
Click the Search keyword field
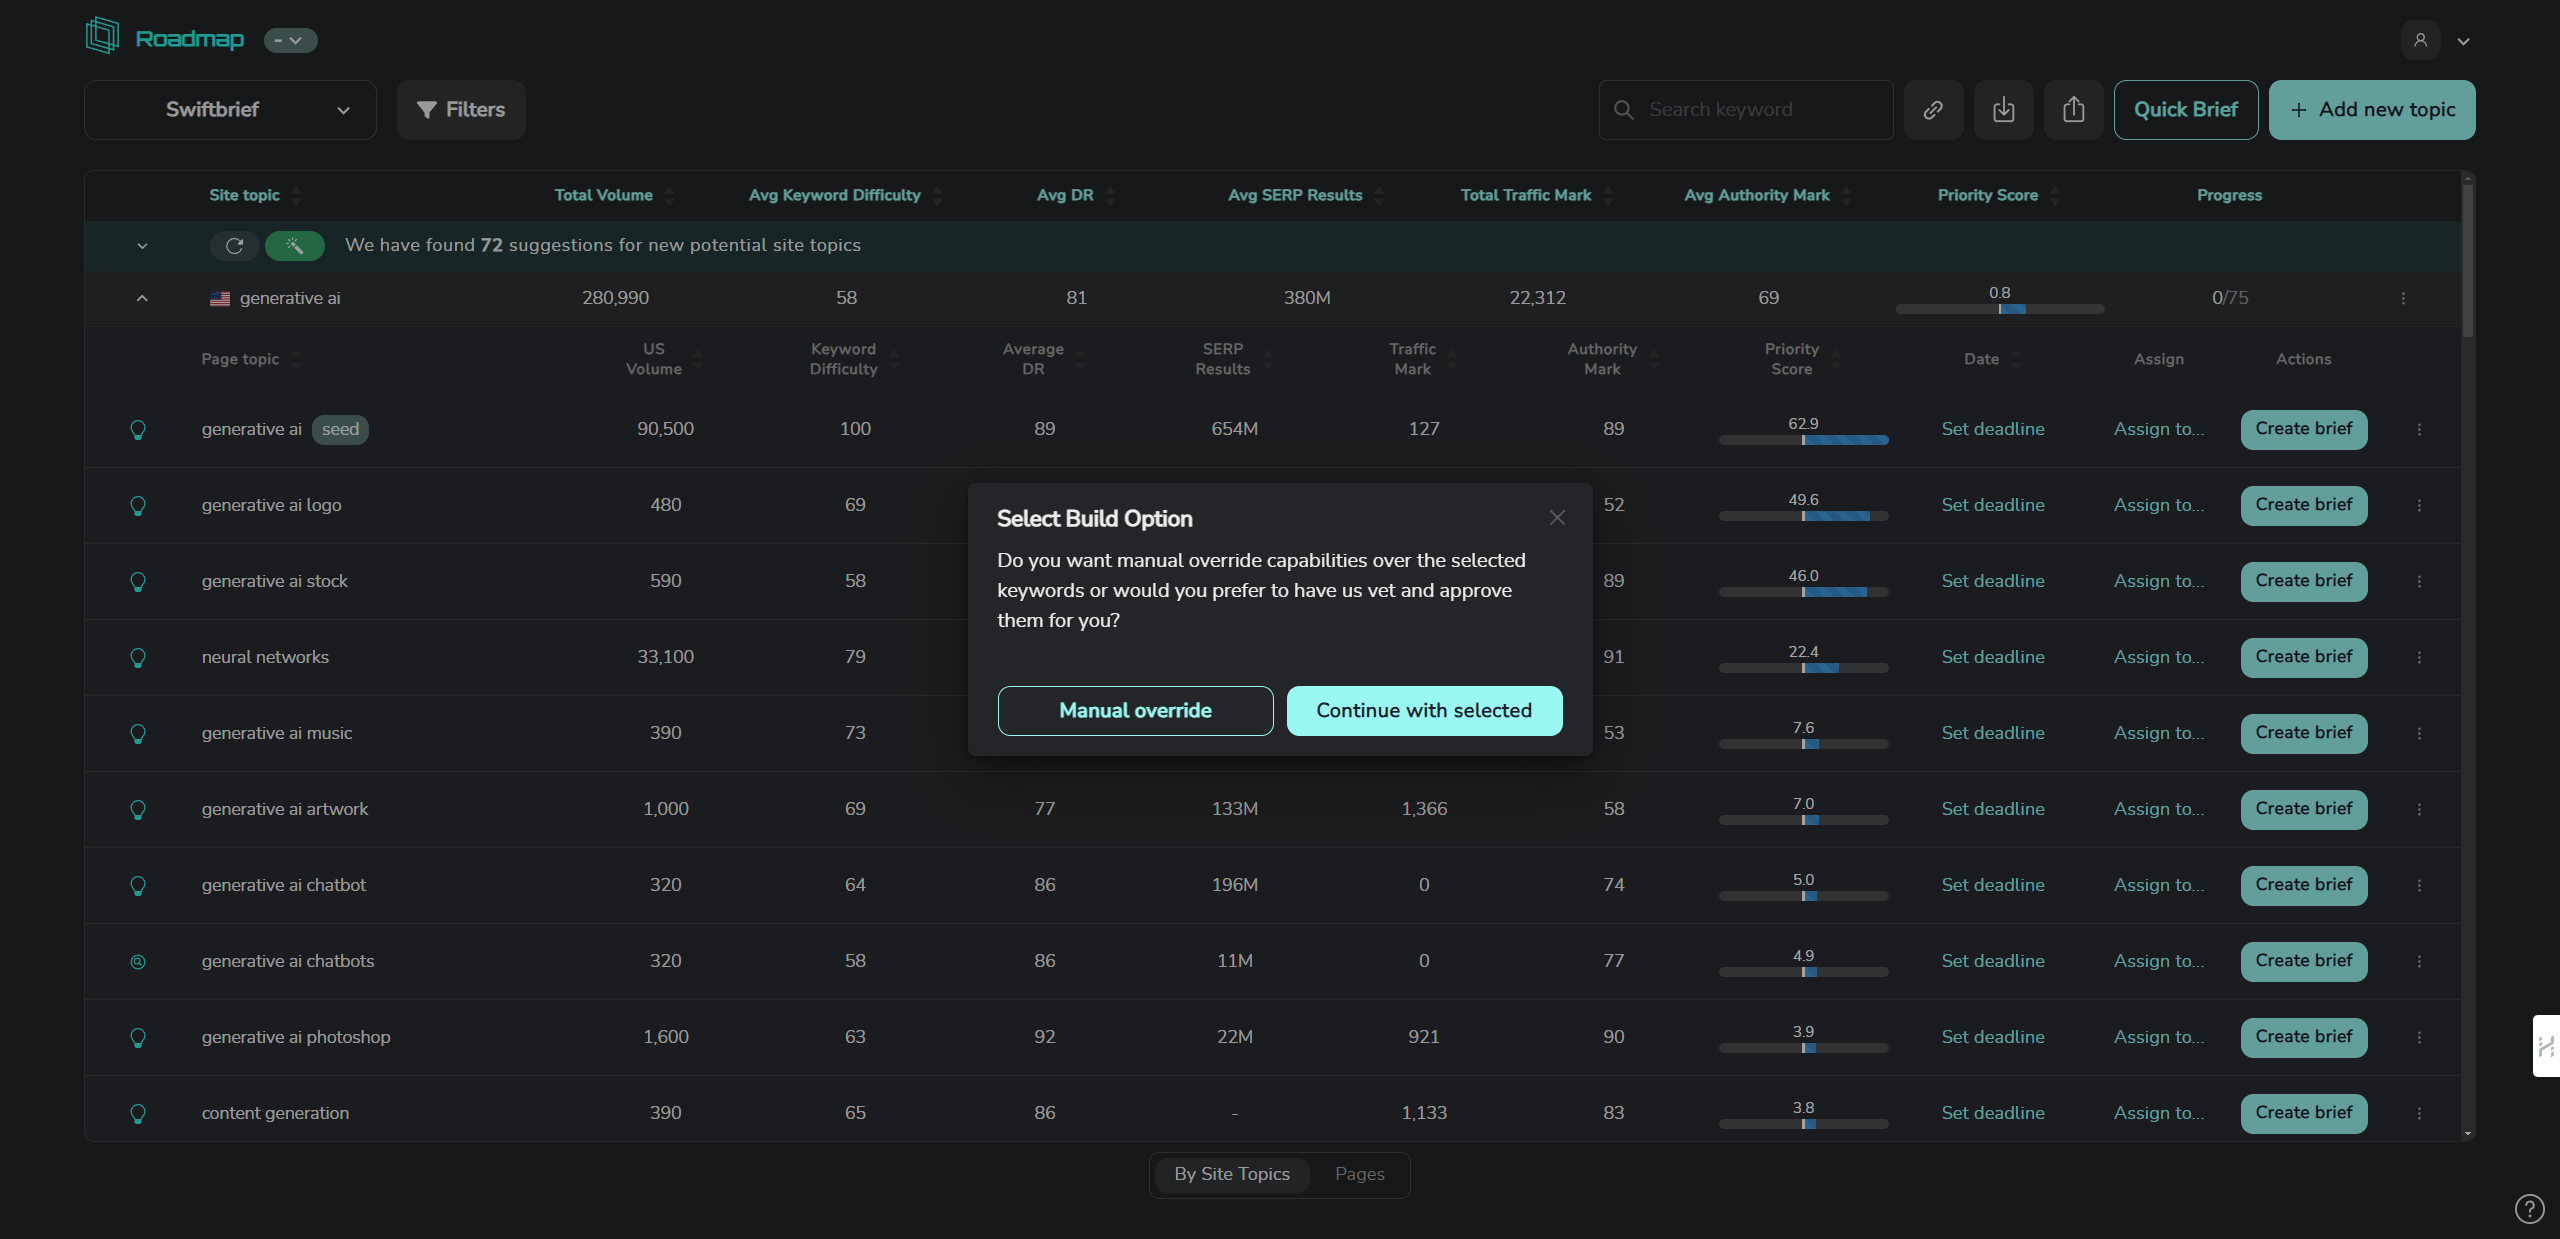pyautogui.click(x=1746, y=110)
